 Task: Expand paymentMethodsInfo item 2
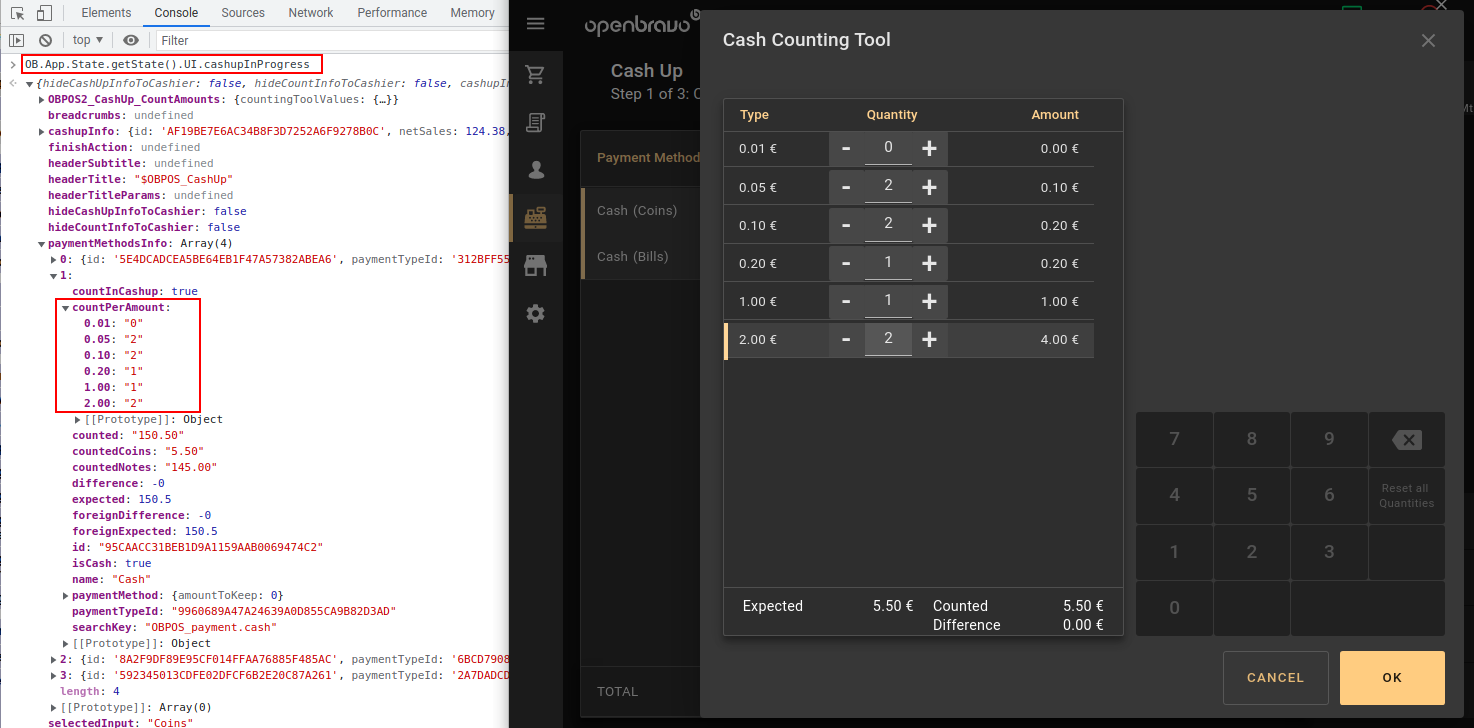[x=53, y=659]
